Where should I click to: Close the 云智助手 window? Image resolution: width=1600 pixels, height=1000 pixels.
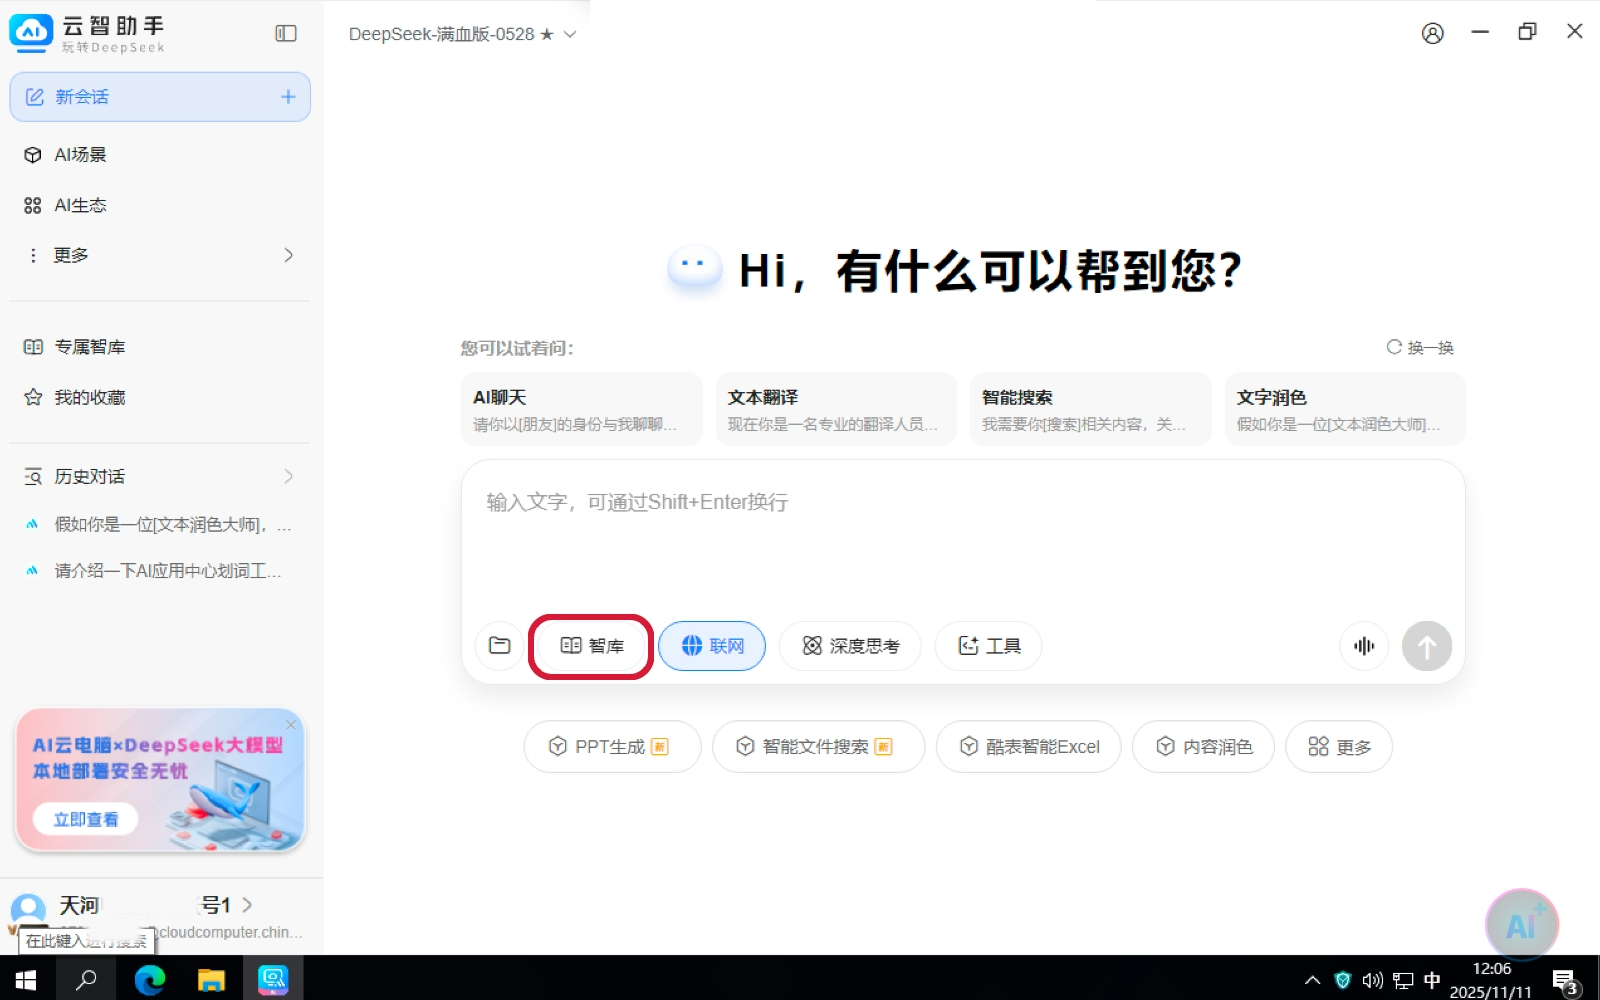coord(1575,32)
